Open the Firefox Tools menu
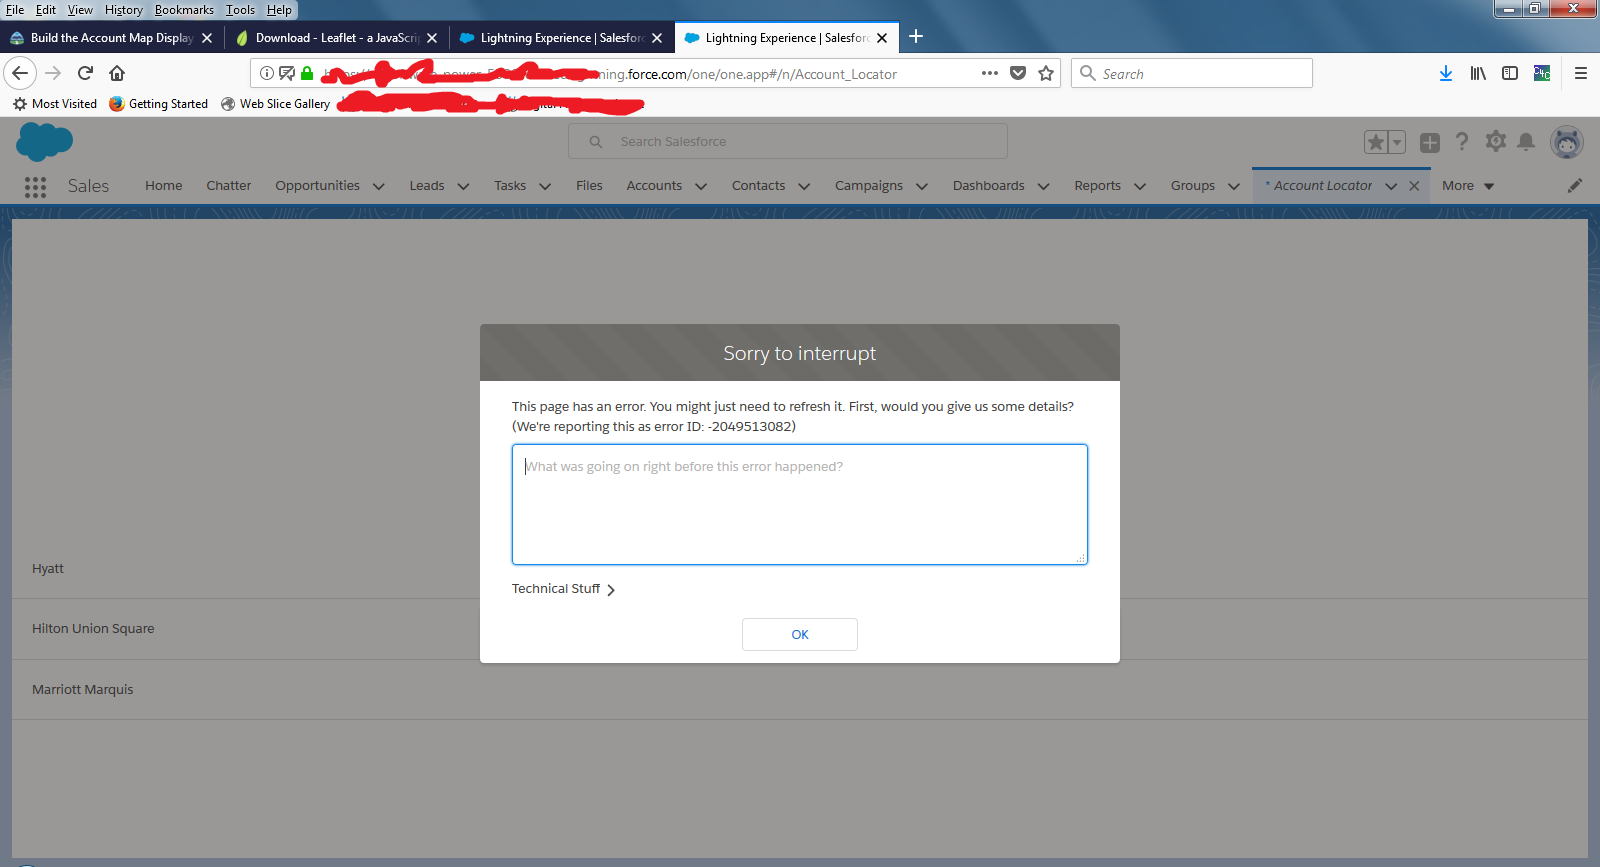 pyautogui.click(x=240, y=10)
